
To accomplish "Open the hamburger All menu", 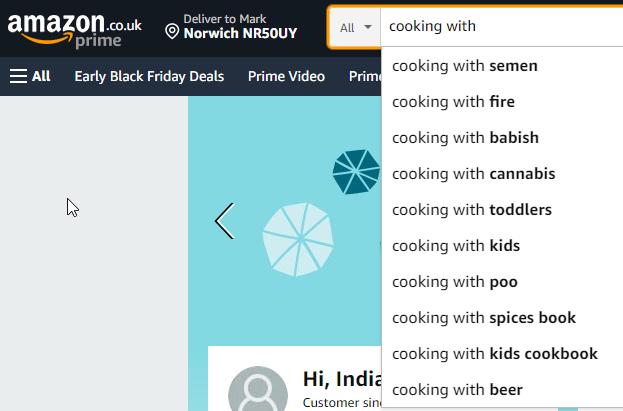I will (30, 76).
